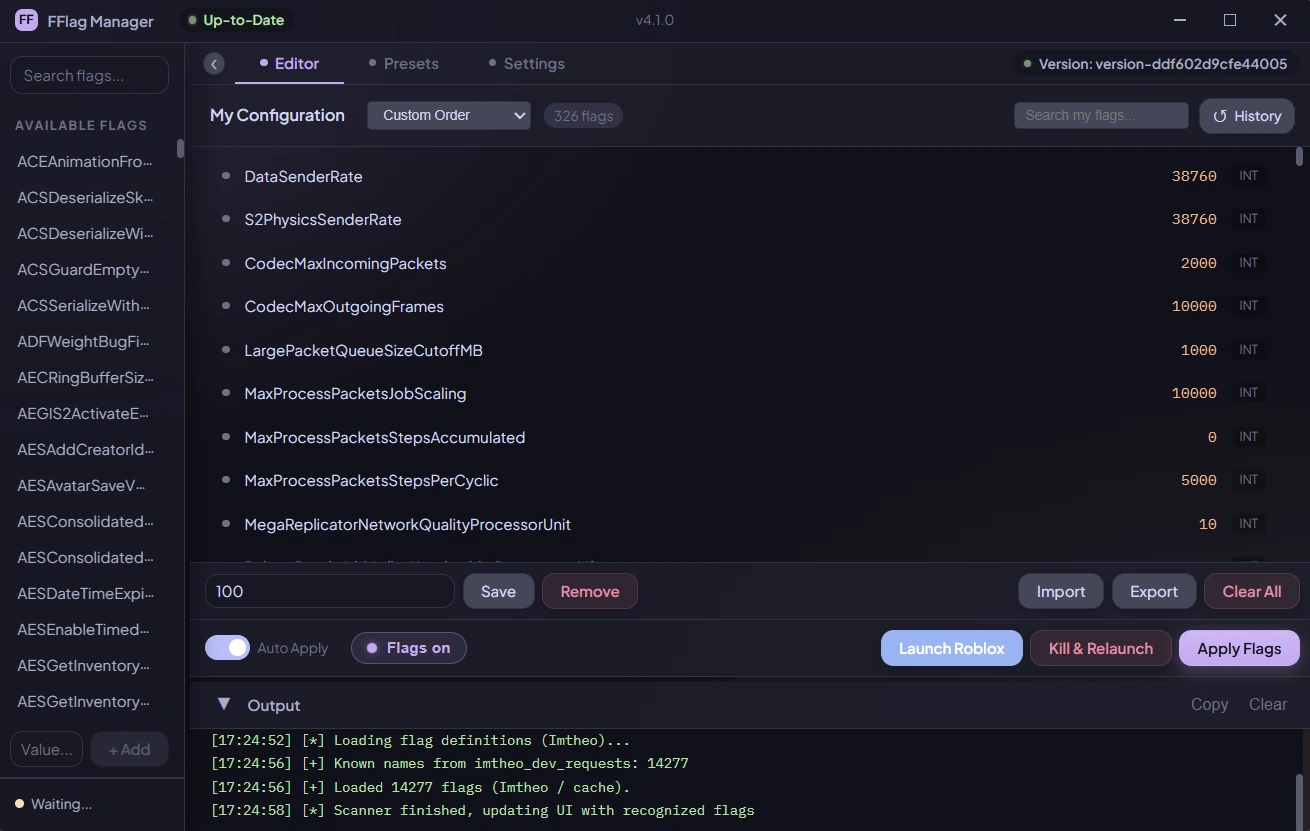1310x831 pixels.
Task: Toggle the Flags on button
Action: point(408,648)
